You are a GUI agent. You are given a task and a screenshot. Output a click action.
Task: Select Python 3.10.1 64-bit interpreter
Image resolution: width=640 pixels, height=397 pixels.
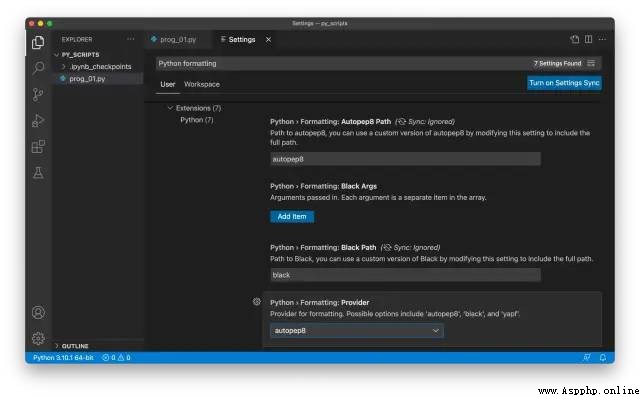click(x=63, y=357)
